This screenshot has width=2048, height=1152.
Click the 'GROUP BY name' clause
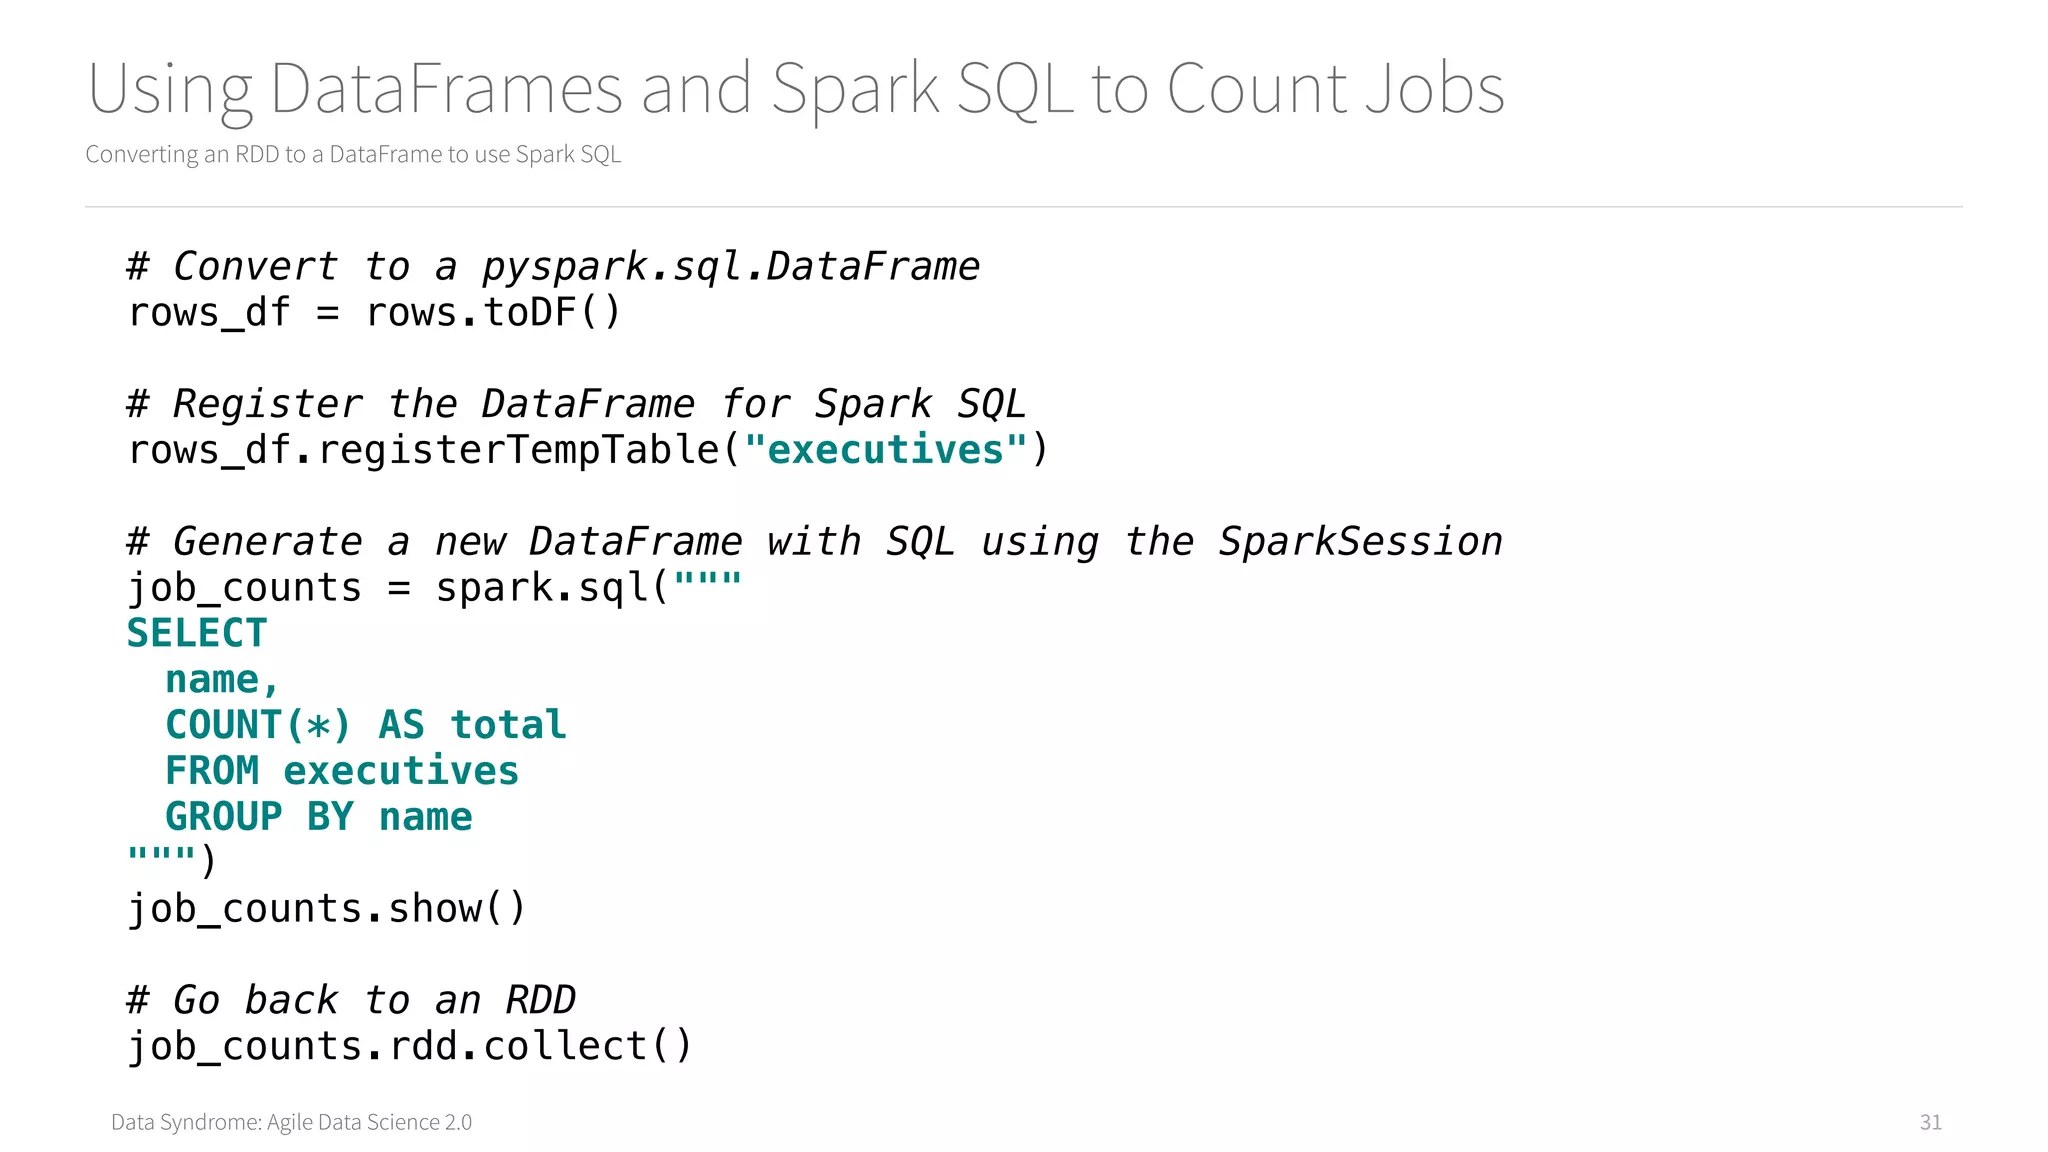click(x=318, y=818)
